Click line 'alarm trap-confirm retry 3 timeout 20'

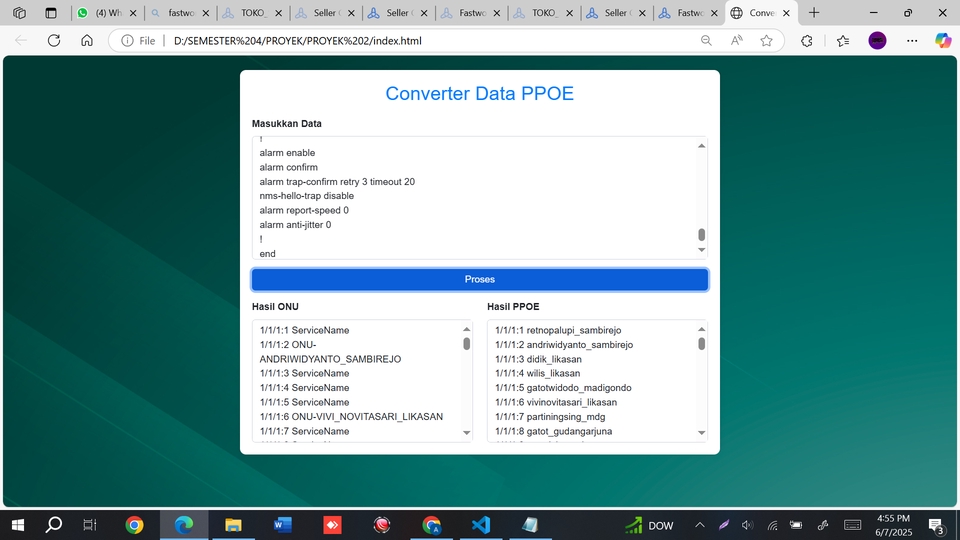click(337, 182)
